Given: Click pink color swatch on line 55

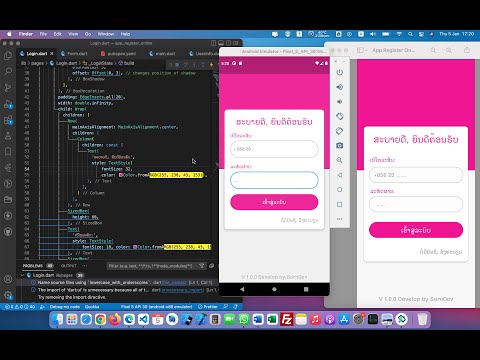Looking at the screenshot, I should [121, 175].
